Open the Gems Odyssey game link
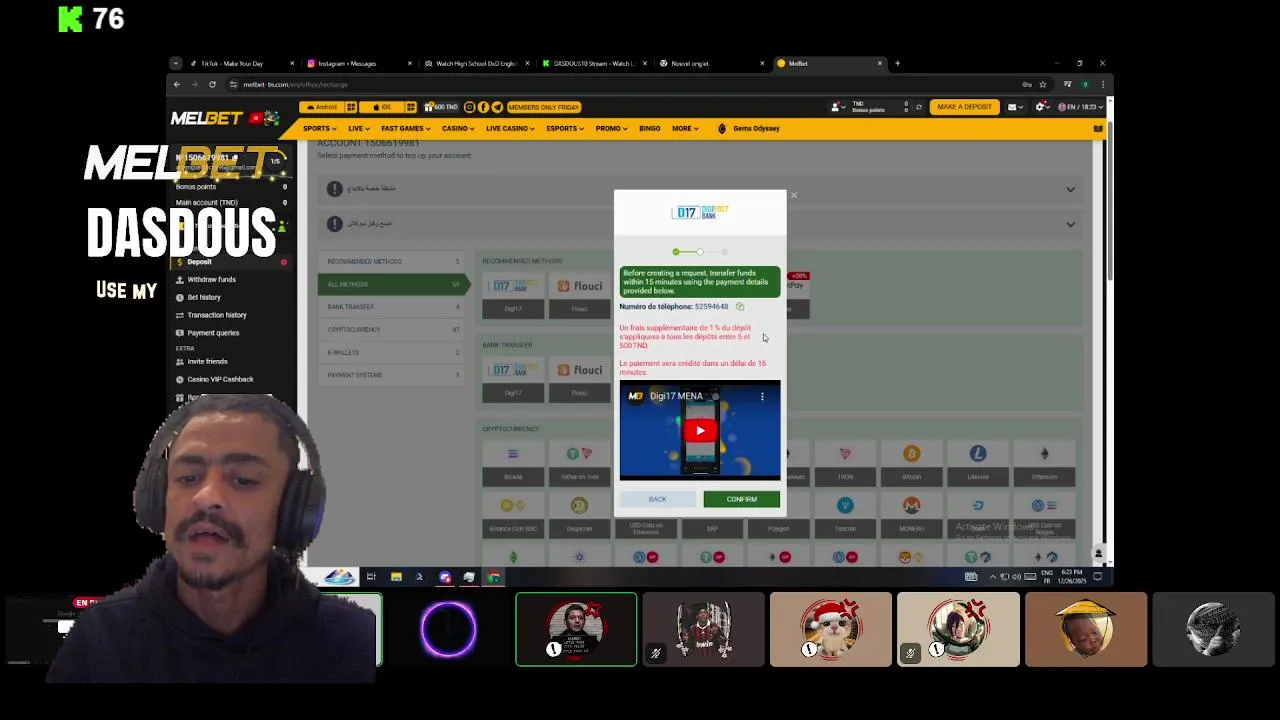The width and height of the screenshot is (1280, 720). point(749,128)
